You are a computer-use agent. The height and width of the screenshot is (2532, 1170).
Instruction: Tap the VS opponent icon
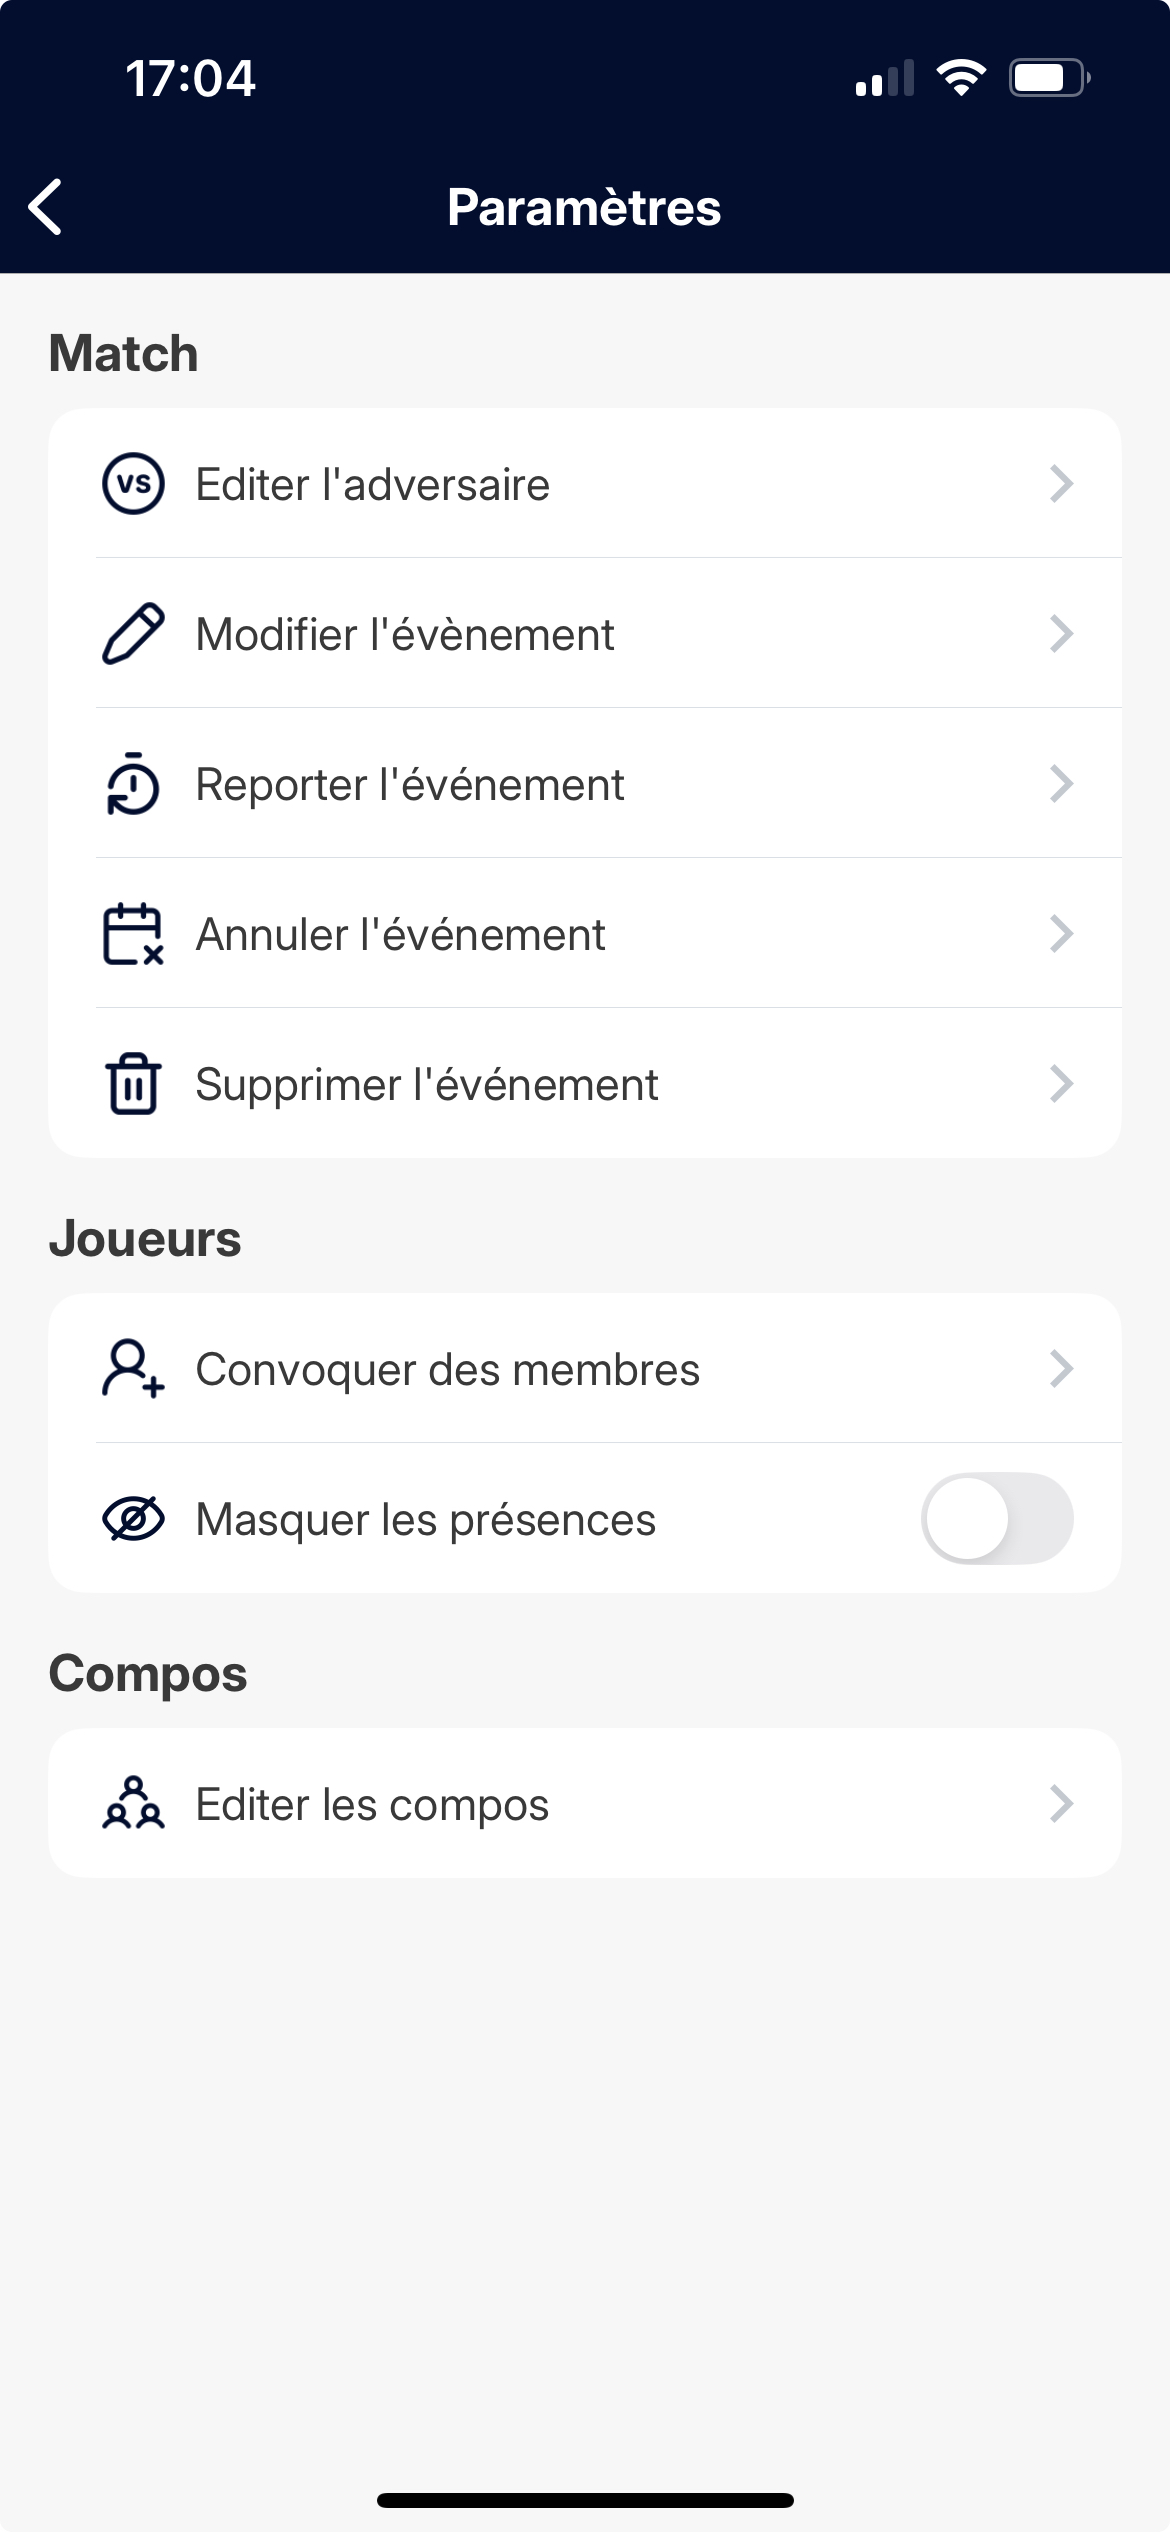coord(133,484)
